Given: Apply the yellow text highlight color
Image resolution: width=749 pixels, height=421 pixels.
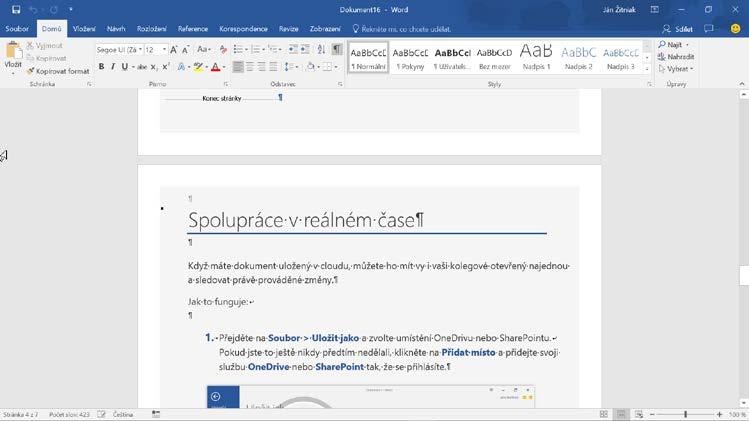Looking at the screenshot, I should (198, 67).
